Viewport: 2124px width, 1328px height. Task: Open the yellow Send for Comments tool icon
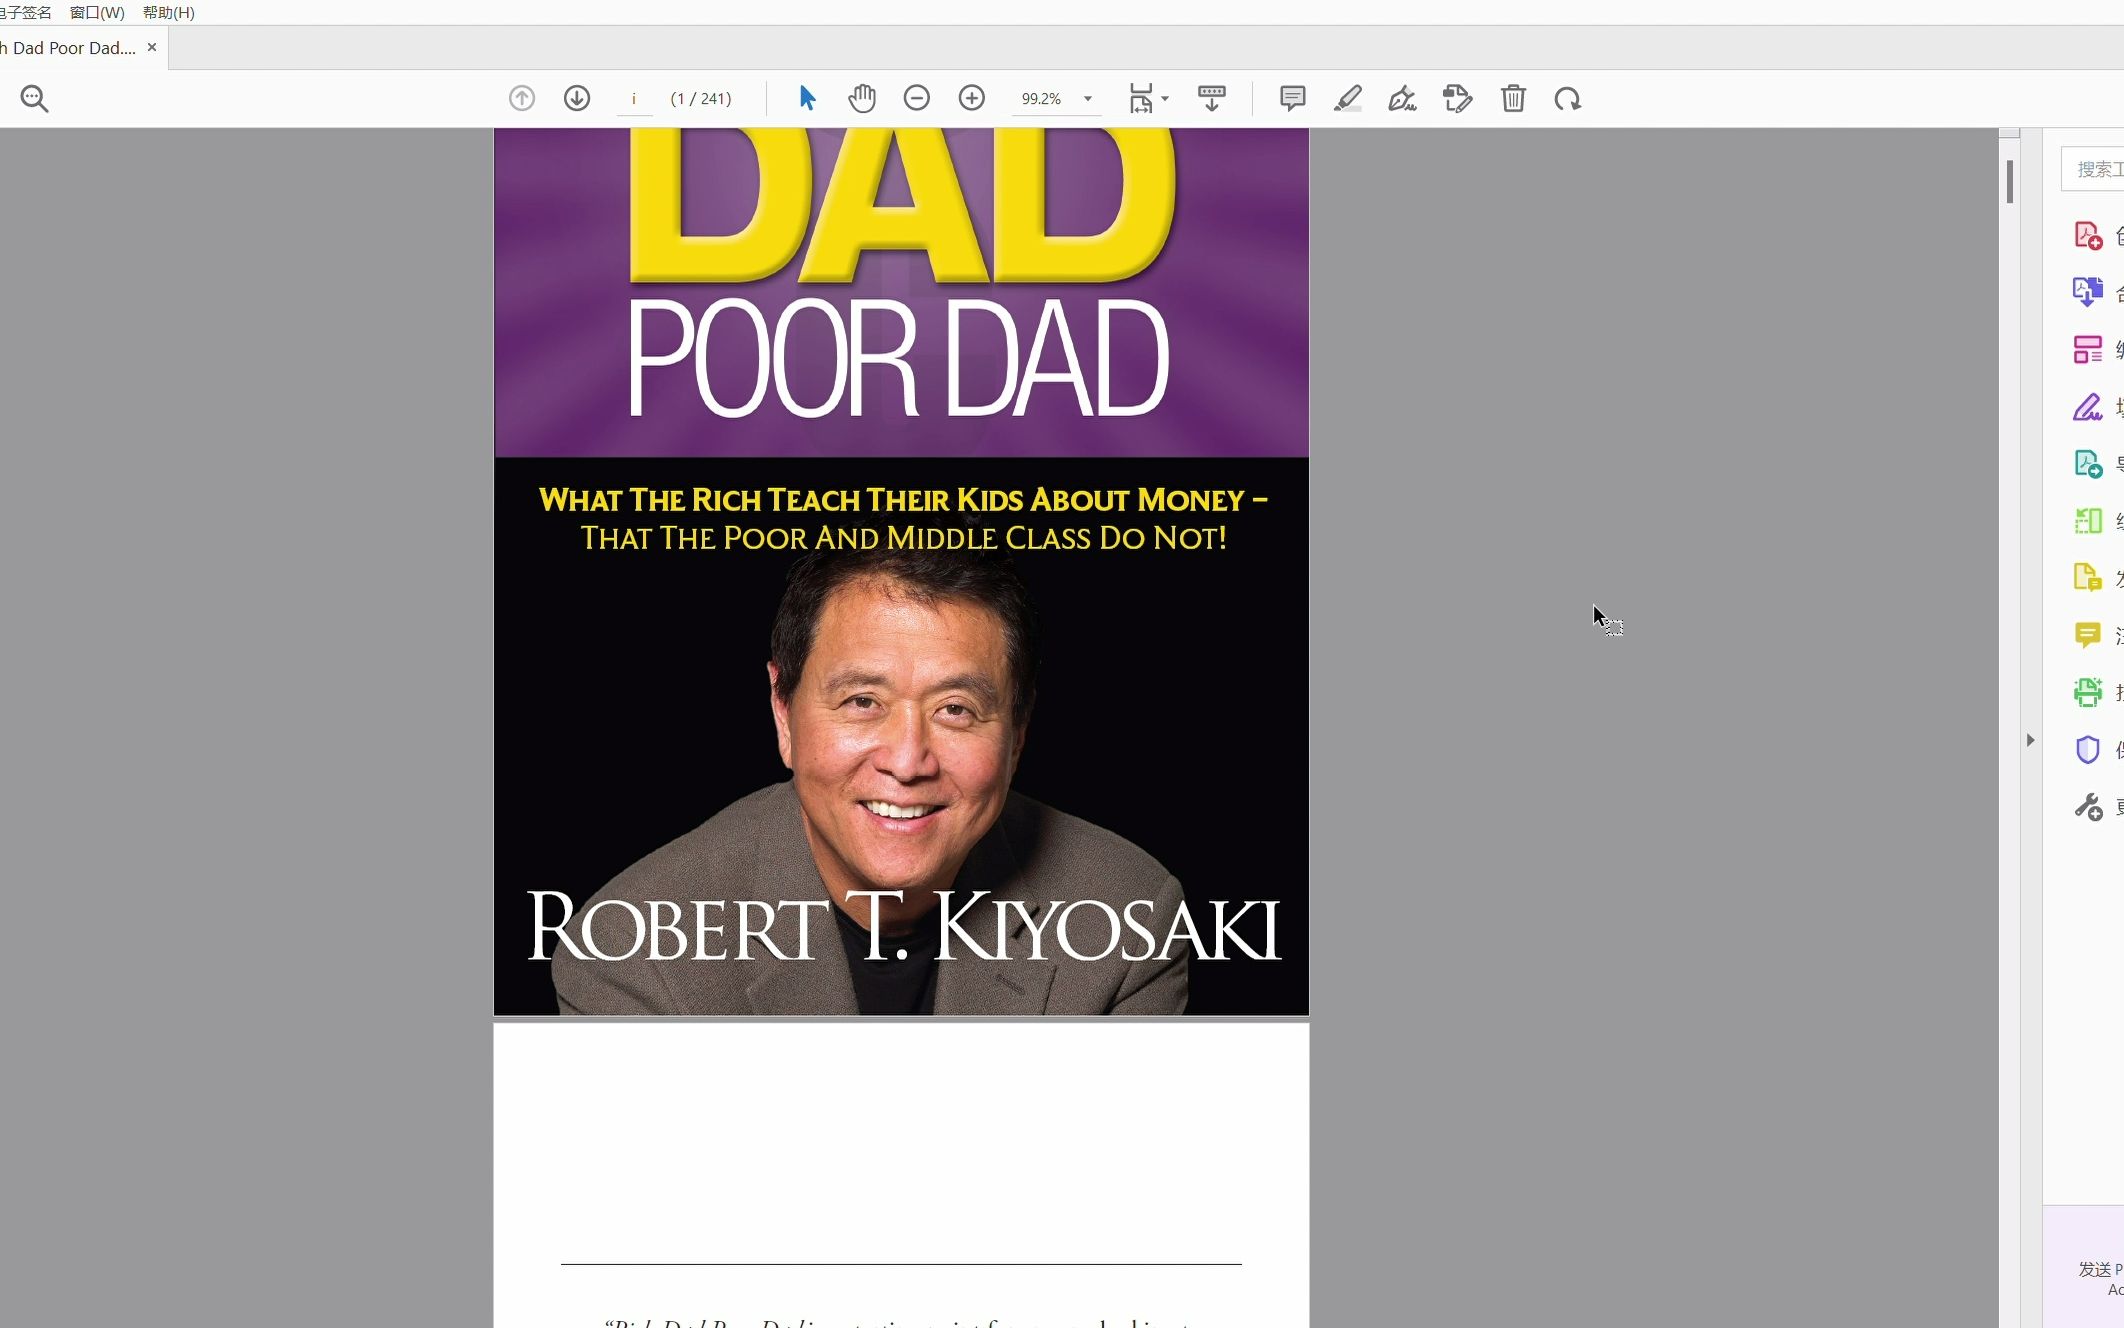(x=2088, y=578)
